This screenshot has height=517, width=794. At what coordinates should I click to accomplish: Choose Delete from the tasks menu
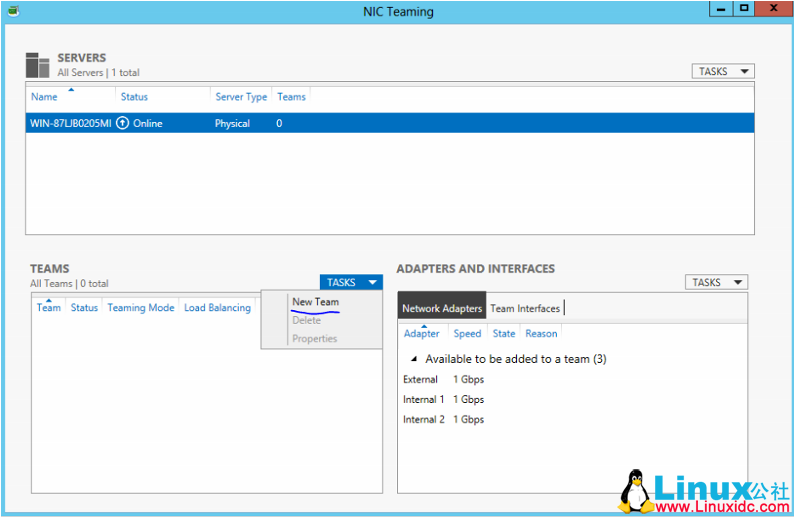pyautogui.click(x=306, y=320)
